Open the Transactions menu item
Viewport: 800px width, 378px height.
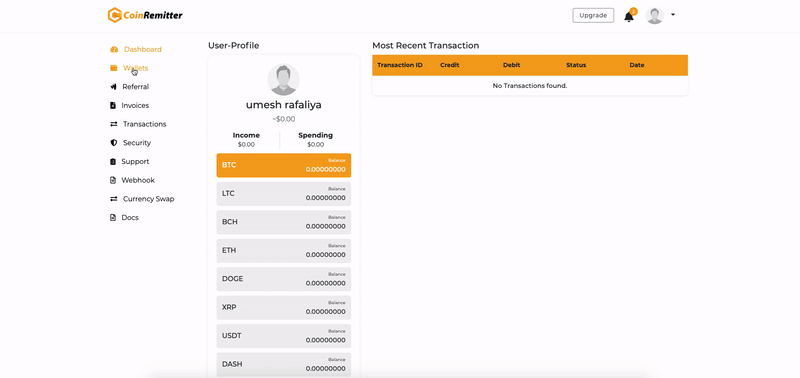pos(144,124)
